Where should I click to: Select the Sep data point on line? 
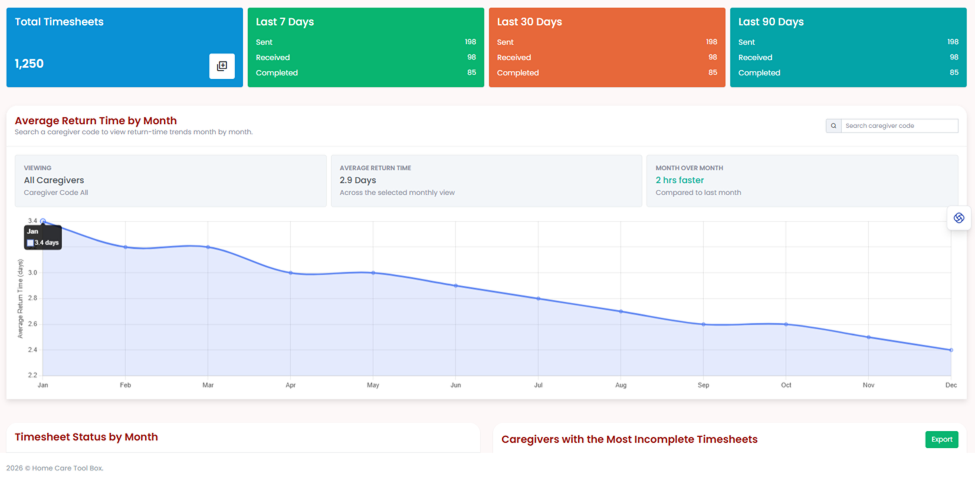click(703, 324)
